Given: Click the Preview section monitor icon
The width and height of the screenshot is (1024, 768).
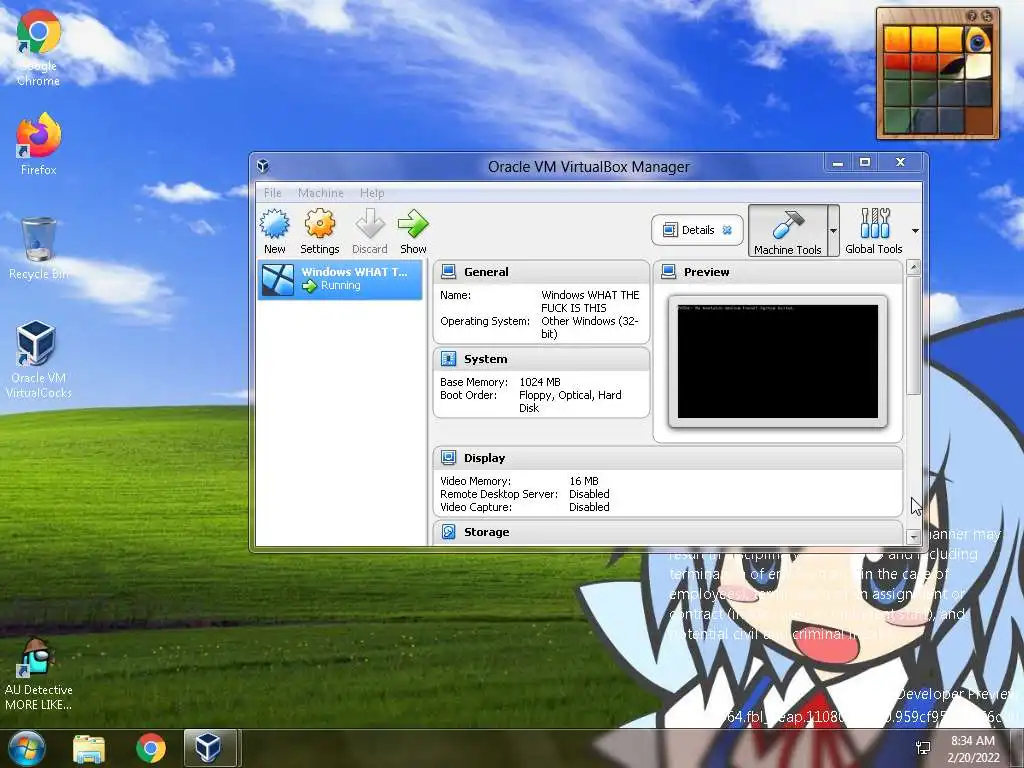Looking at the screenshot, I should [x=668, y=272].
